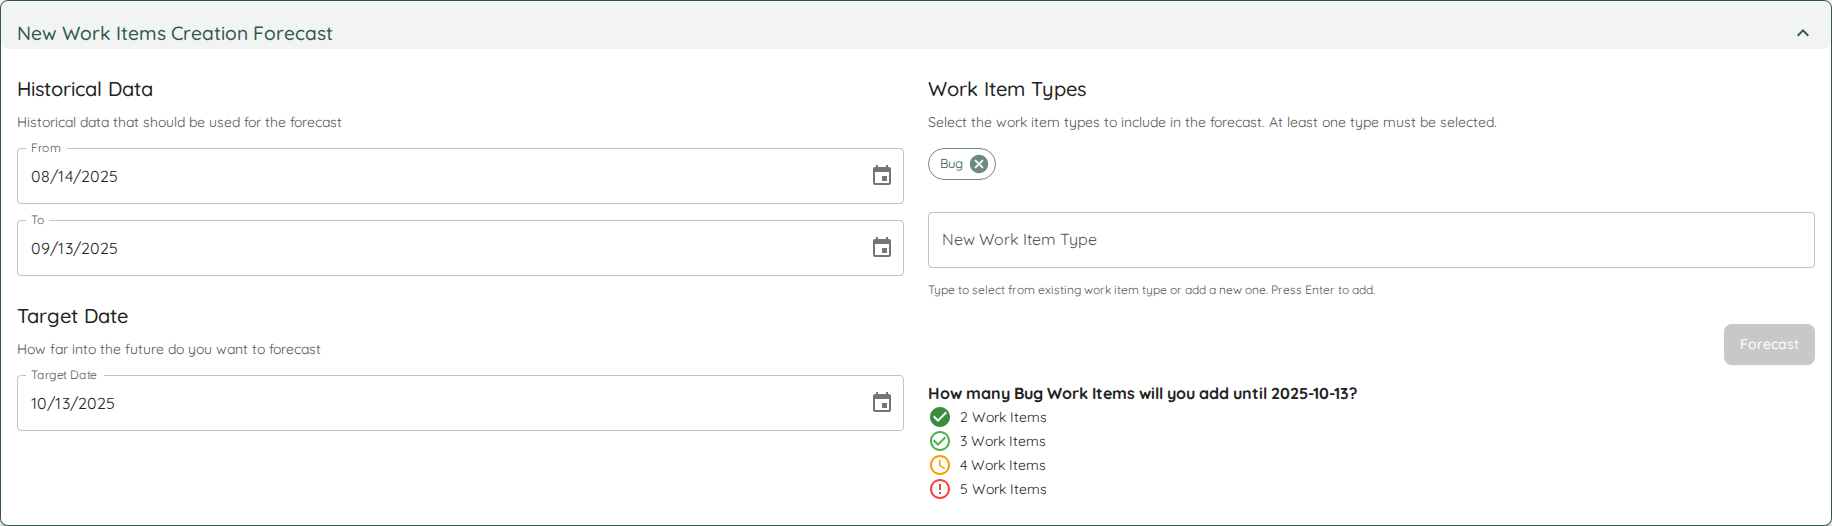The height and width of the screenshot is (526, 1832).
Task: Select the '5 Work Items' forecast result text
Action: click(x=1003, y=489)
